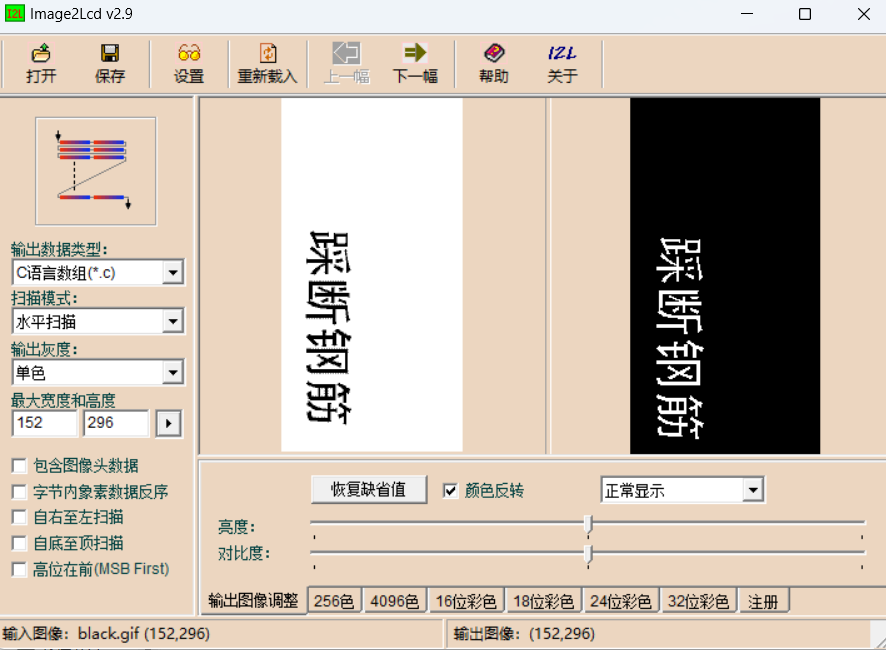Click the 亮度 brightness slider handle
This screenshot has height=650, width=886.
click(588, 524)
